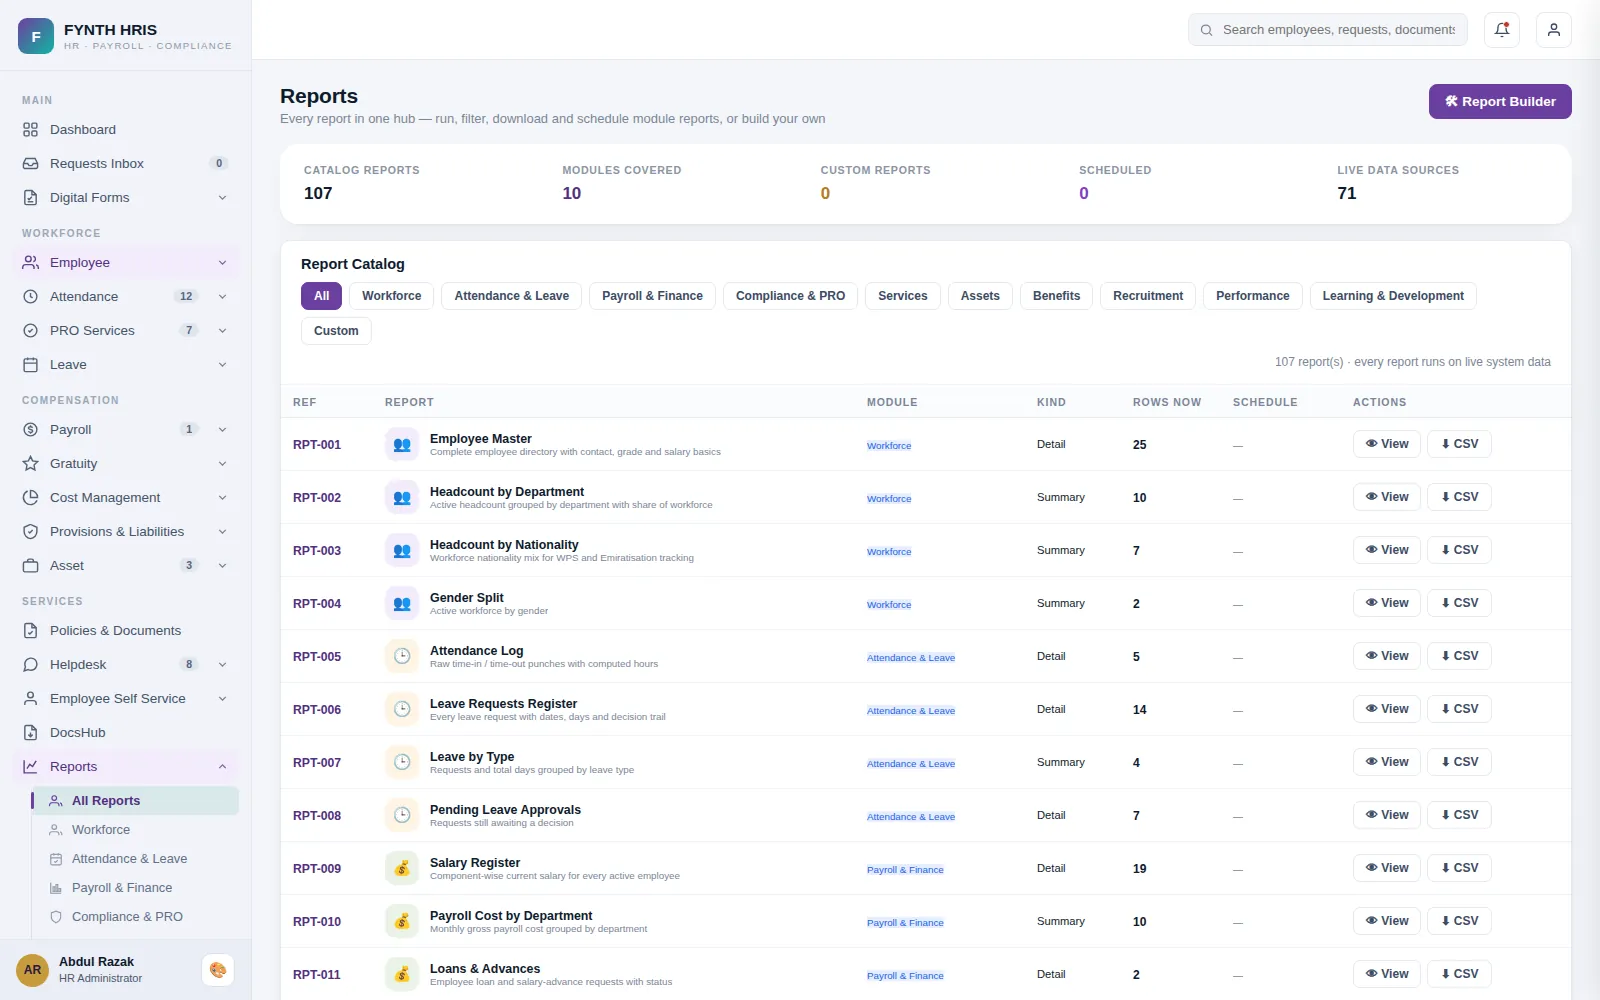The height and width of the screenshot is (1000, 1600).
Task: Filter catalog by Learning & Development tab
Action: (x=1393, y=296)
